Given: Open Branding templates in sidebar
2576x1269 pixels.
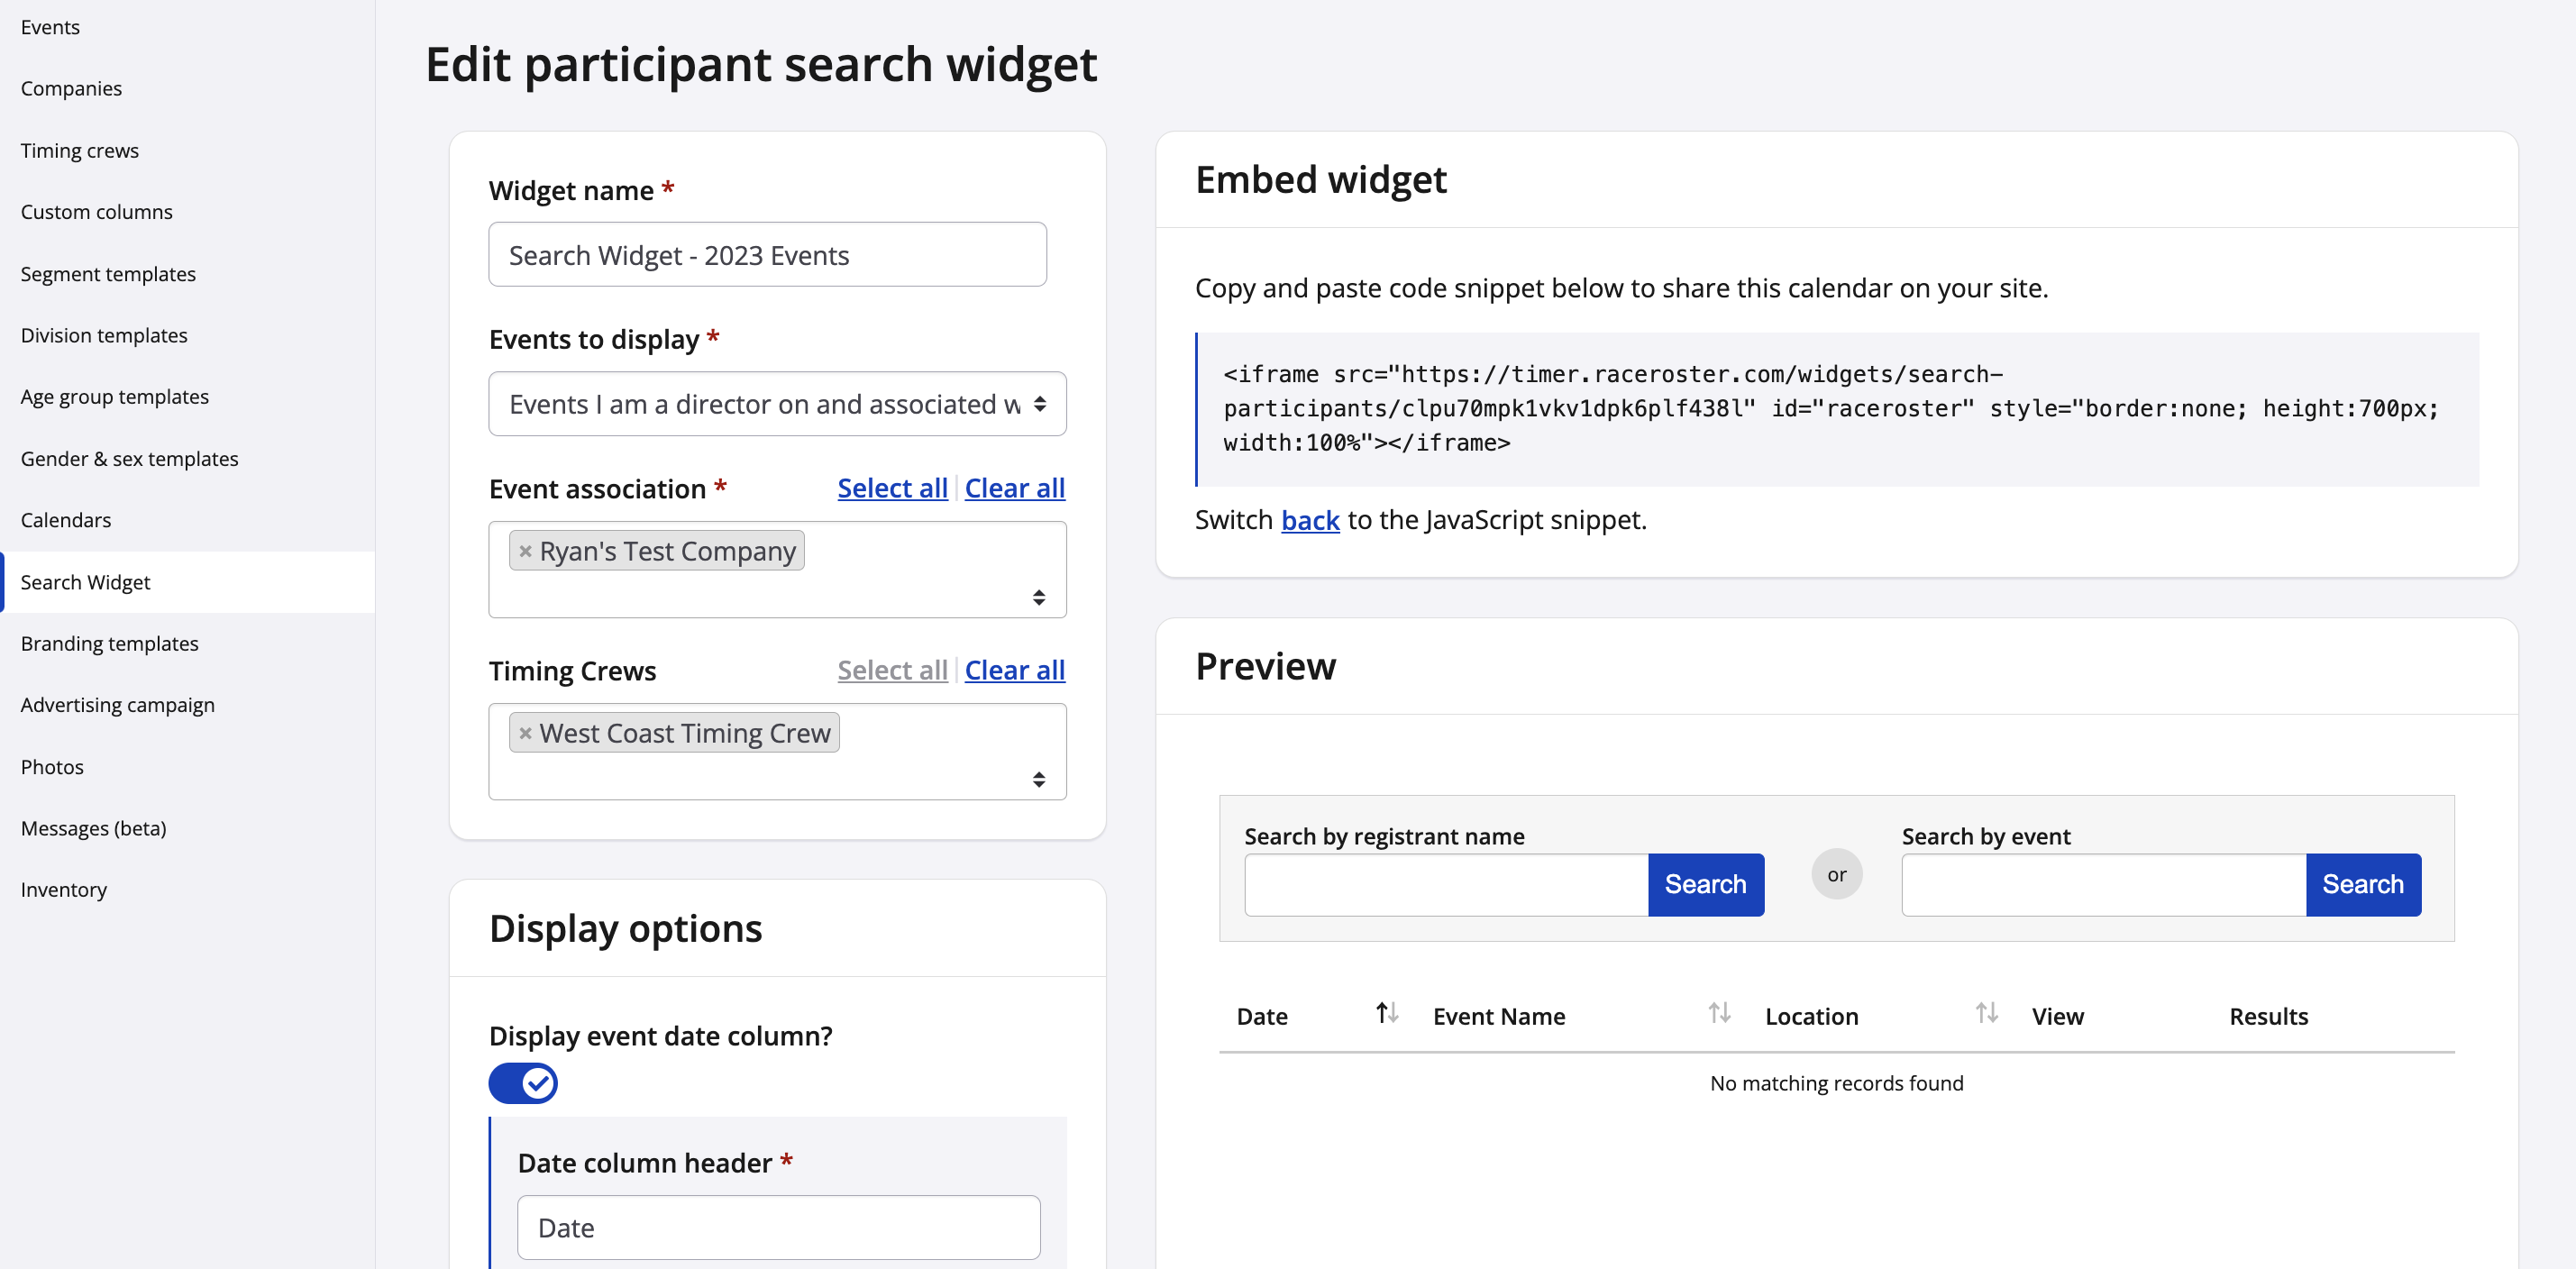Looking at the screenshot, I should [110, 643].
